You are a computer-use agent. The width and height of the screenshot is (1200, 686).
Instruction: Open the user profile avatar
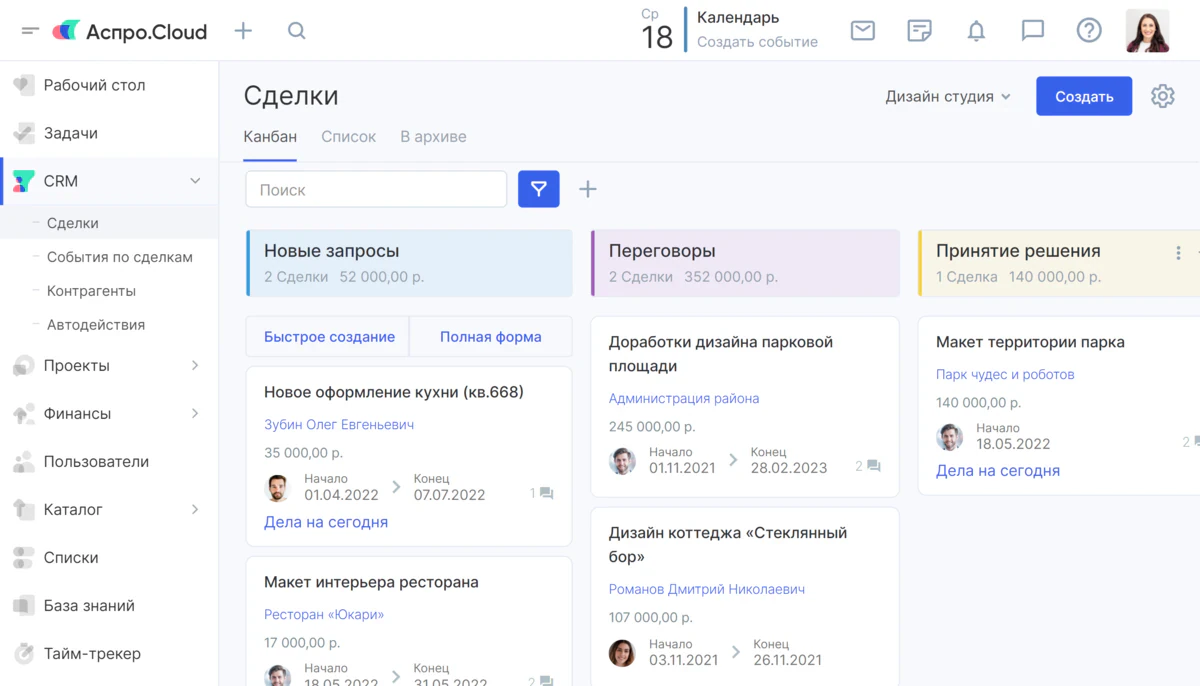click(x=1148, y=31)
